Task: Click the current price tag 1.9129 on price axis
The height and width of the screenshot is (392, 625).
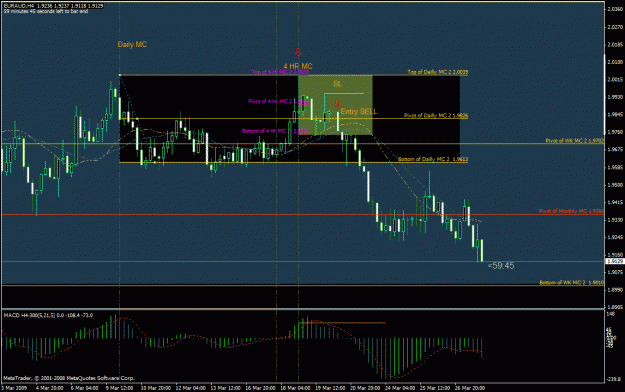Action: pos(614,261)
